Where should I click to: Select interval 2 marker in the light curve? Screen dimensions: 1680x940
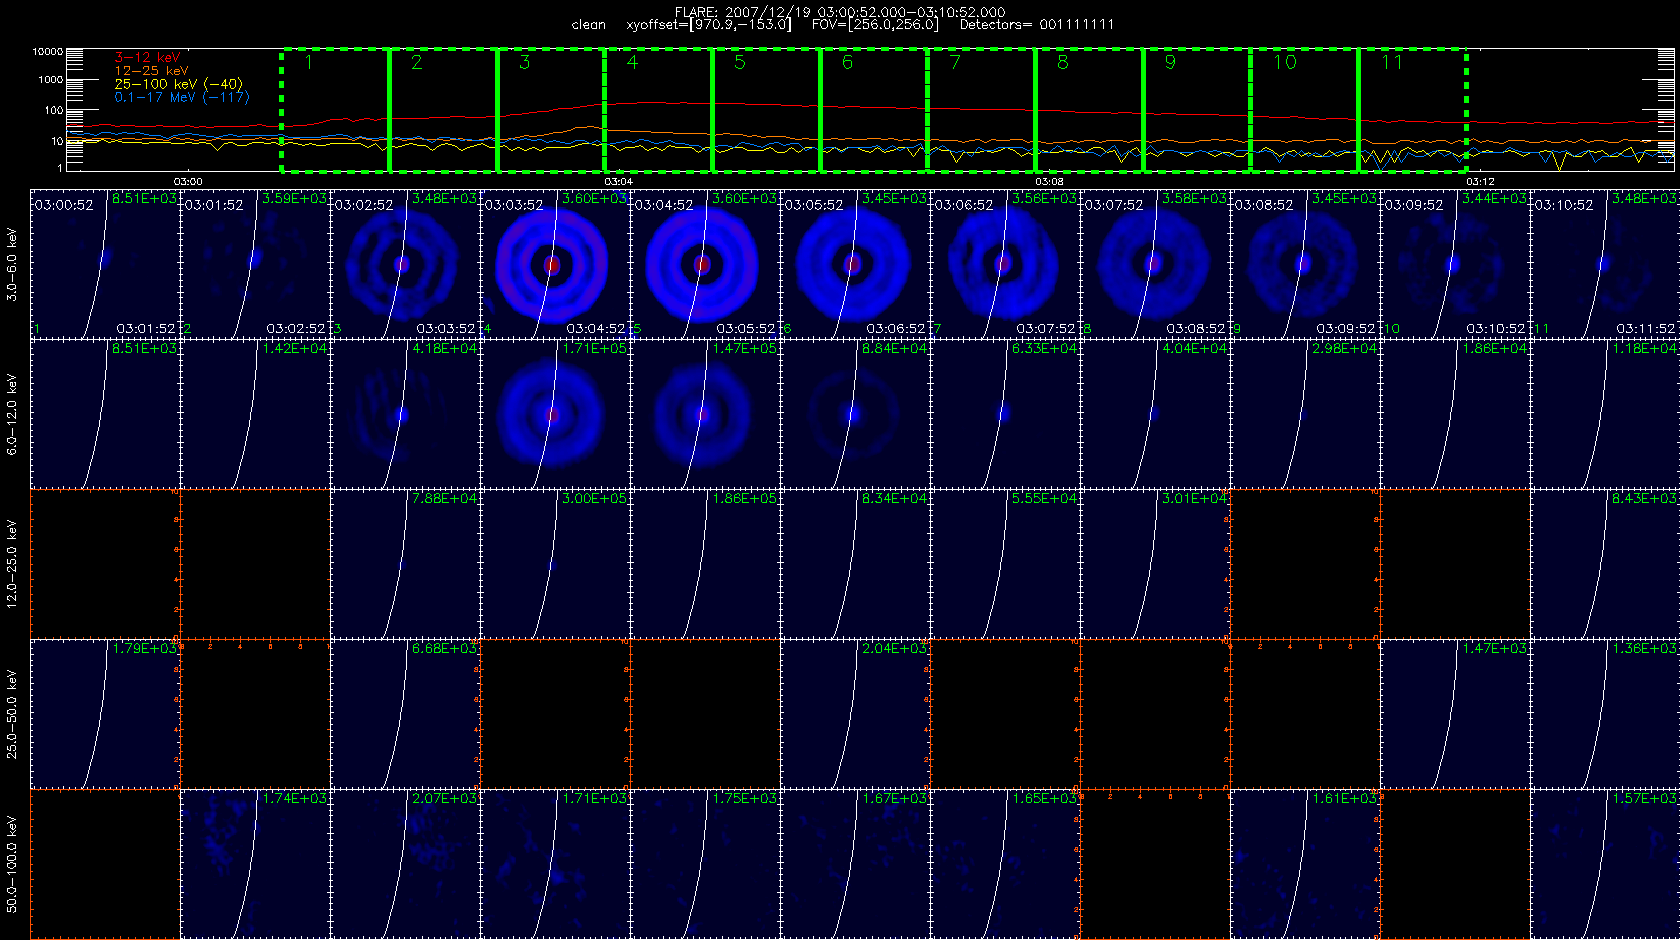tap(417, 62)
